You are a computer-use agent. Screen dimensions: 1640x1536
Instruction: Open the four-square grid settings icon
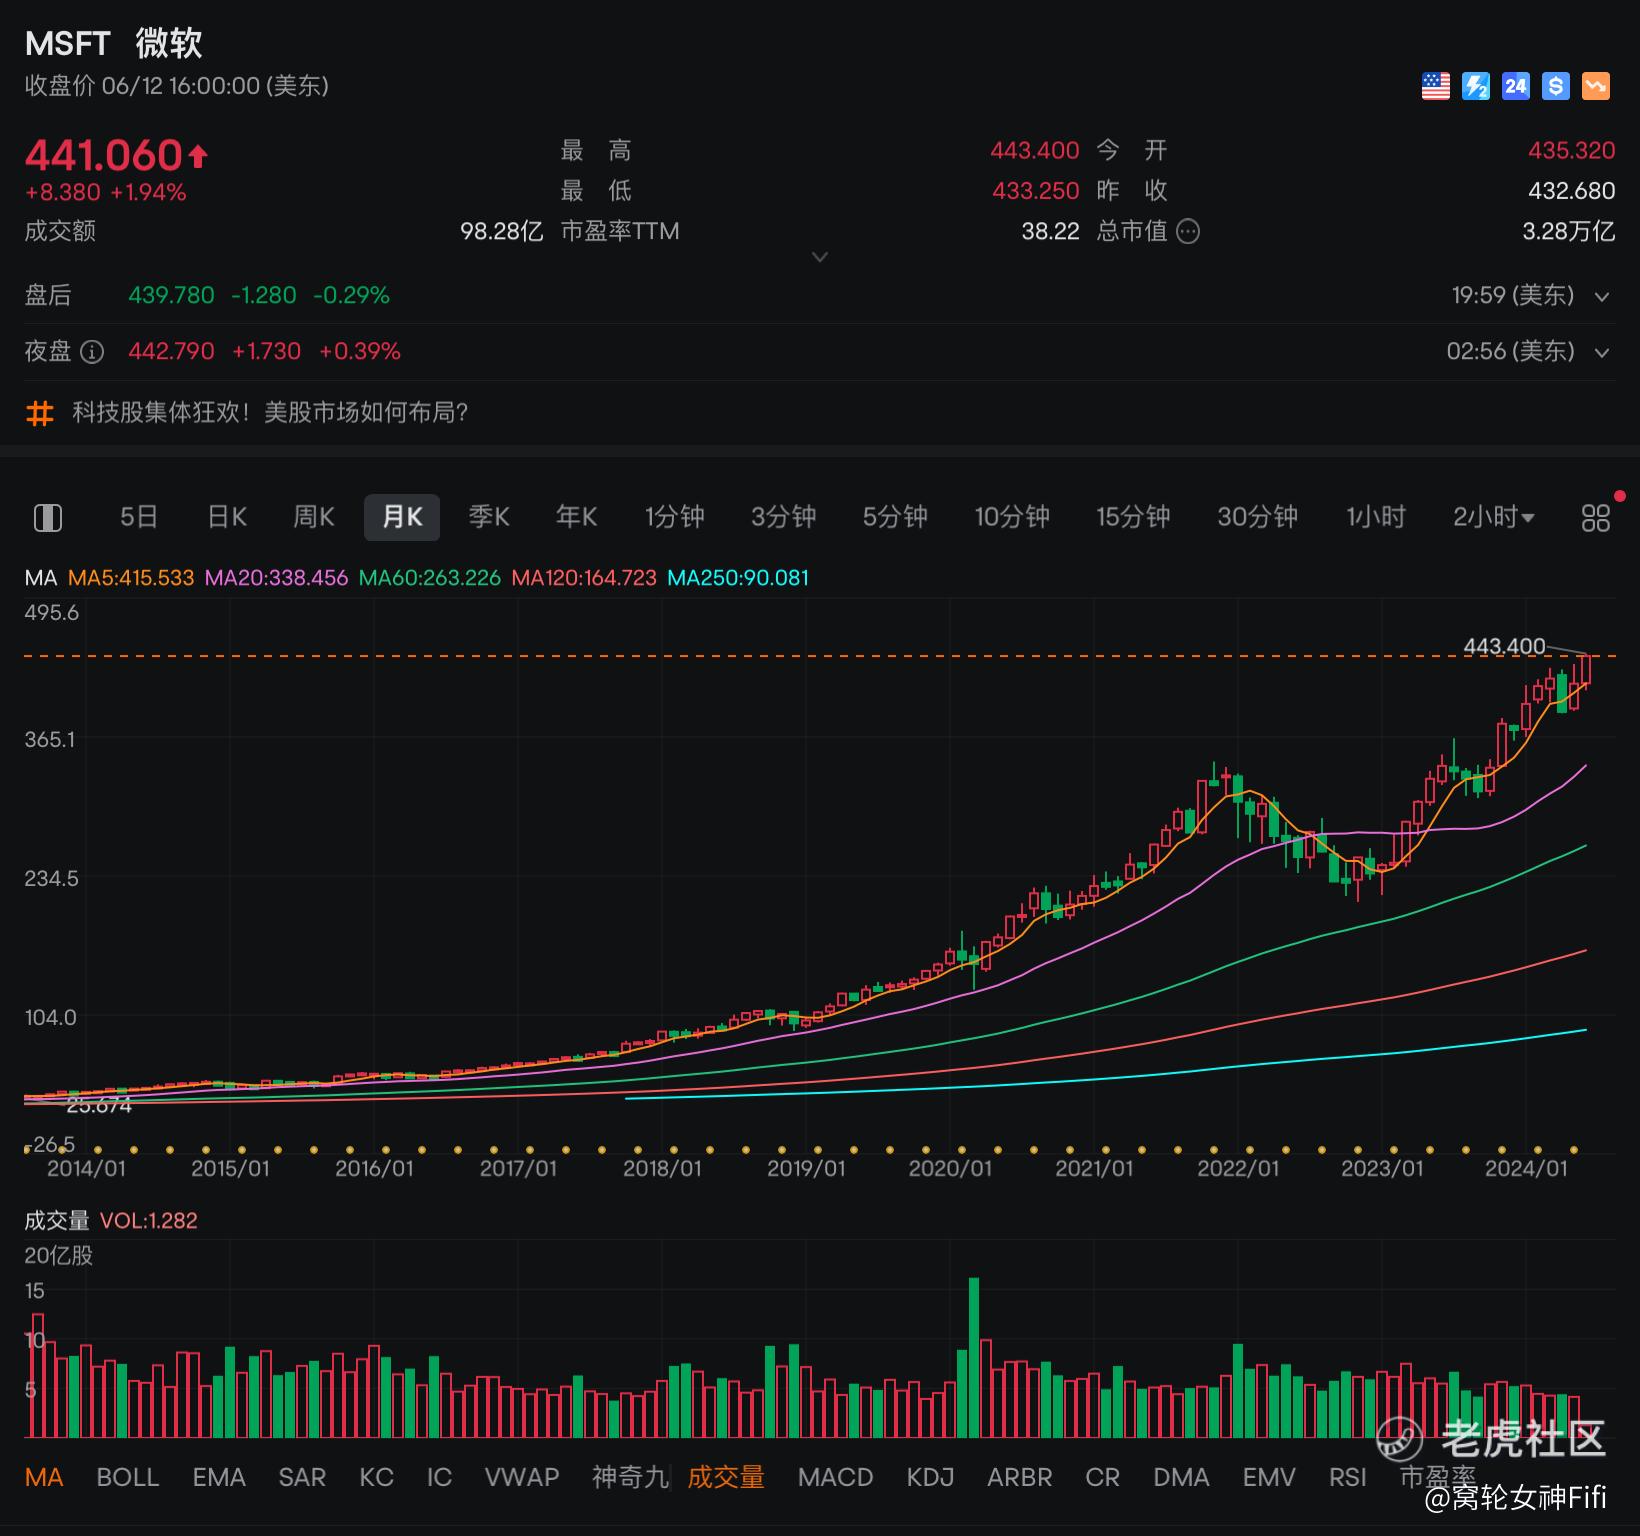click(1596, 517)
